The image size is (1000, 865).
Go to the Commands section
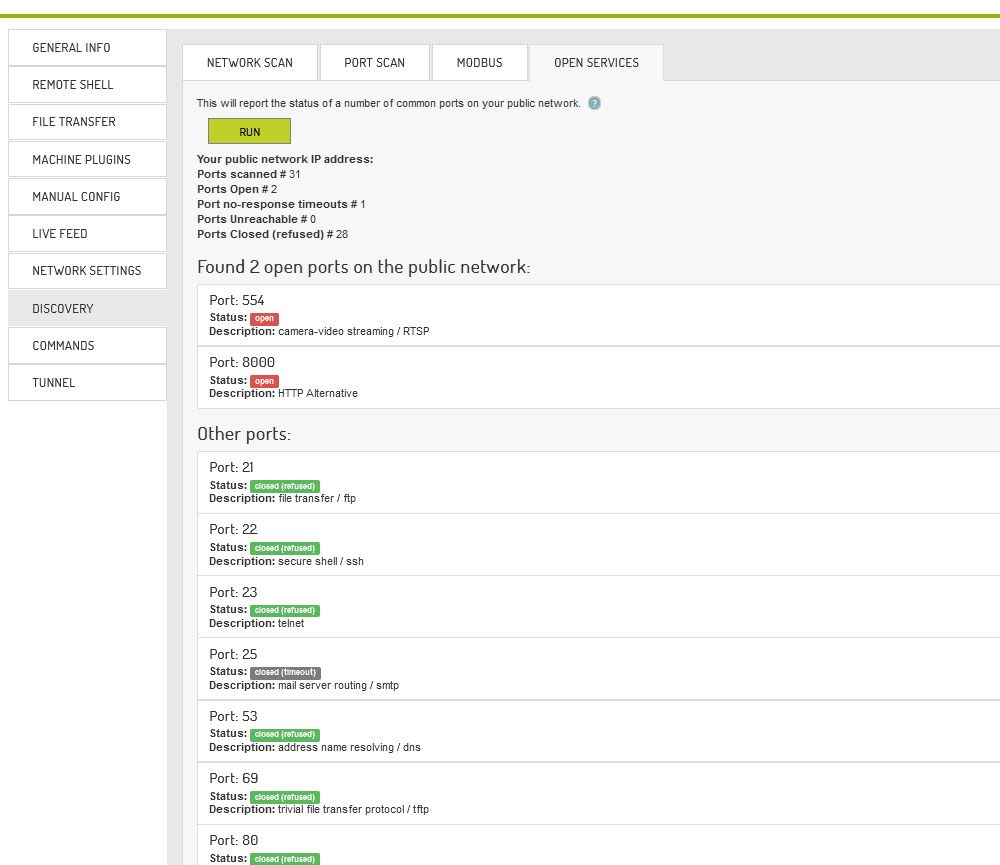click(x=87, y=346)
